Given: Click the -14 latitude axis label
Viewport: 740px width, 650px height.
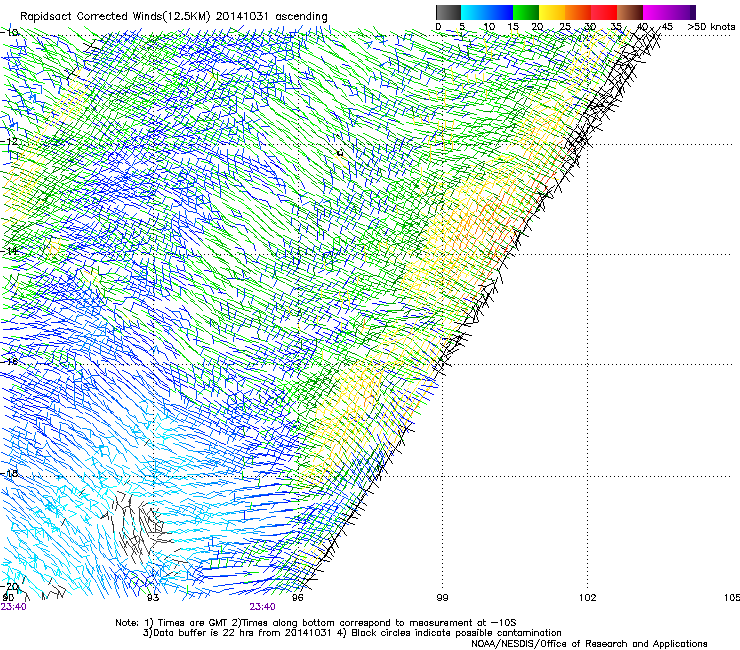Looking at the screenshot, I should pyautogui.click(x=10, y=251).
